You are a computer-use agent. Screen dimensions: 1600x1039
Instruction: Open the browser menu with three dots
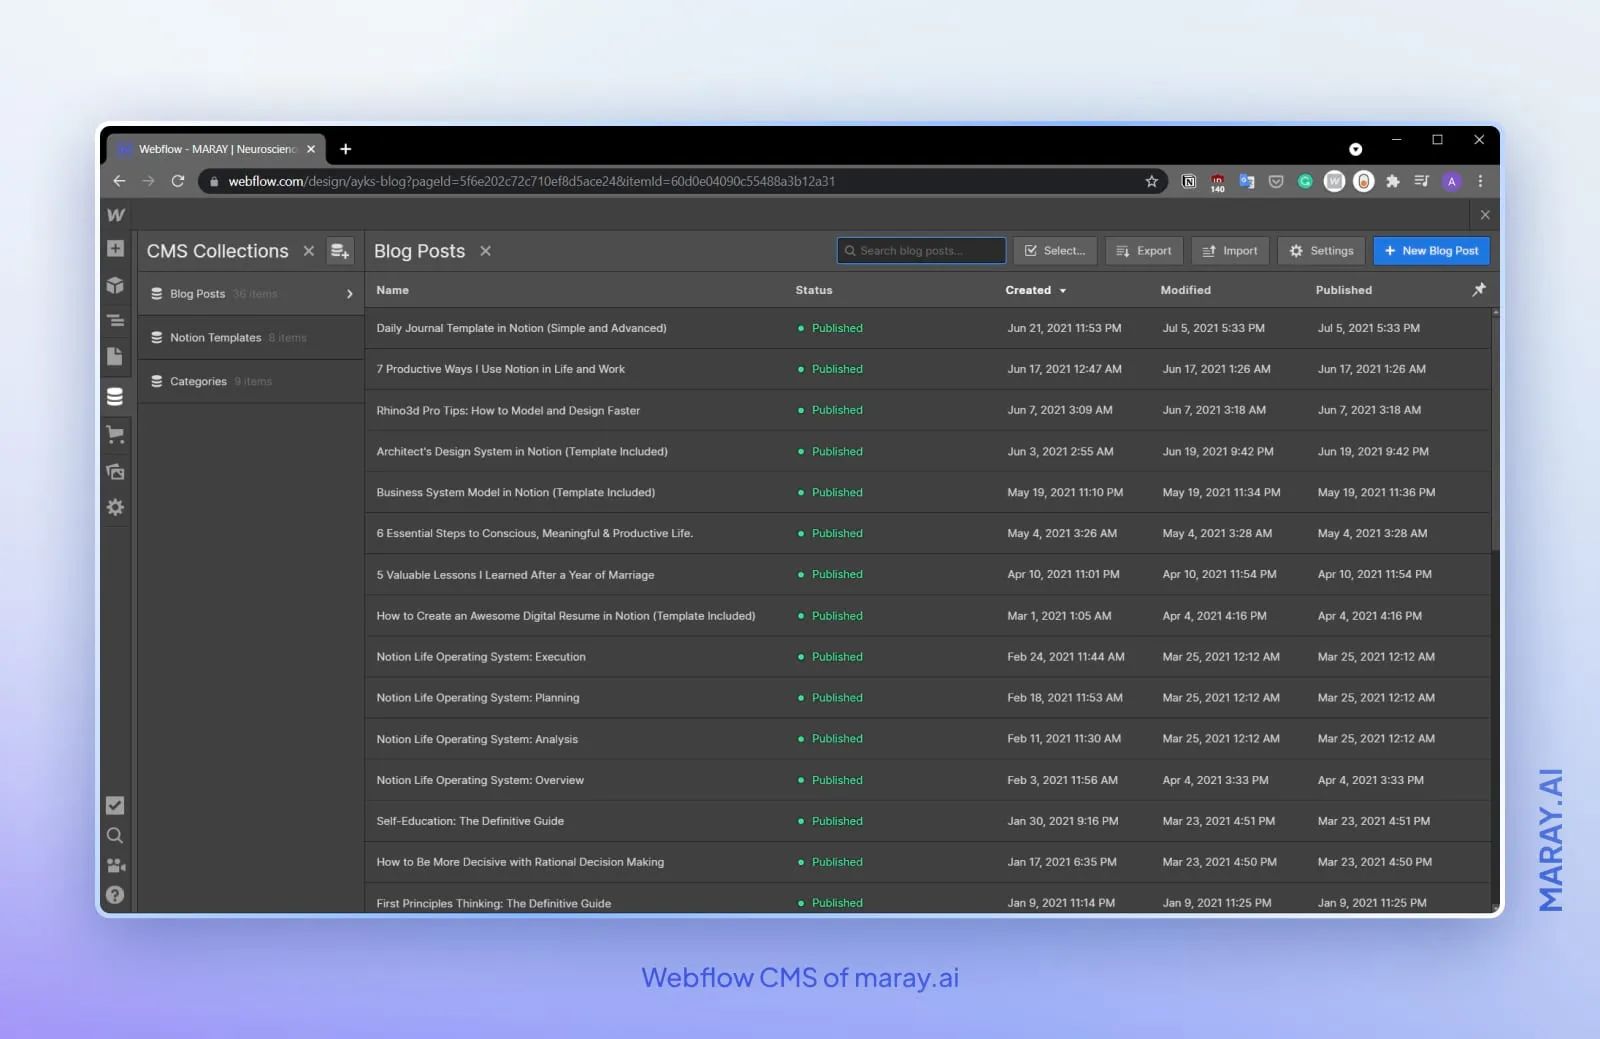[1482, 181]
